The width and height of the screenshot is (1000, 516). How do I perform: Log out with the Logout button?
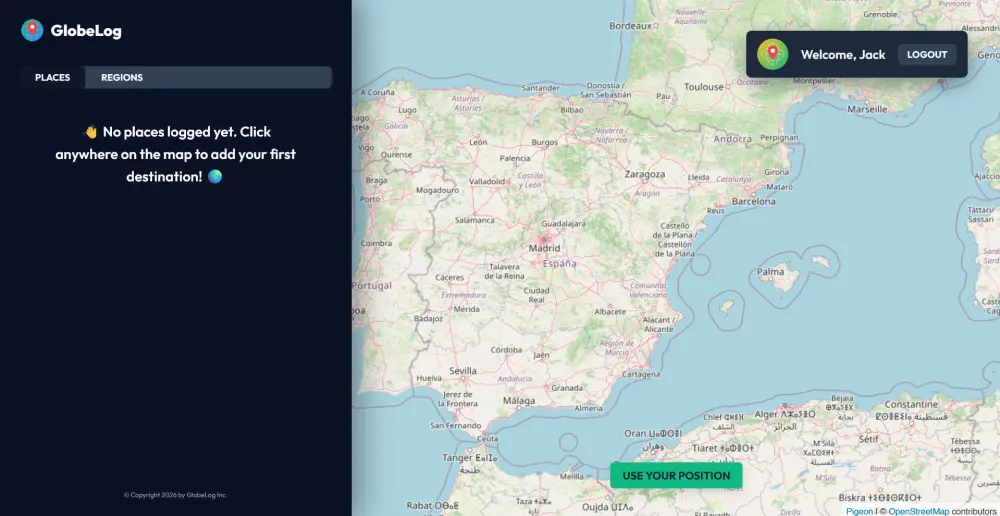927,54
